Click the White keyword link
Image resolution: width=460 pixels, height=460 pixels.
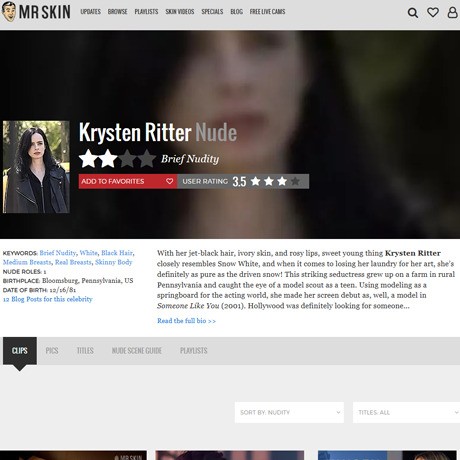(x=89, y=253)
